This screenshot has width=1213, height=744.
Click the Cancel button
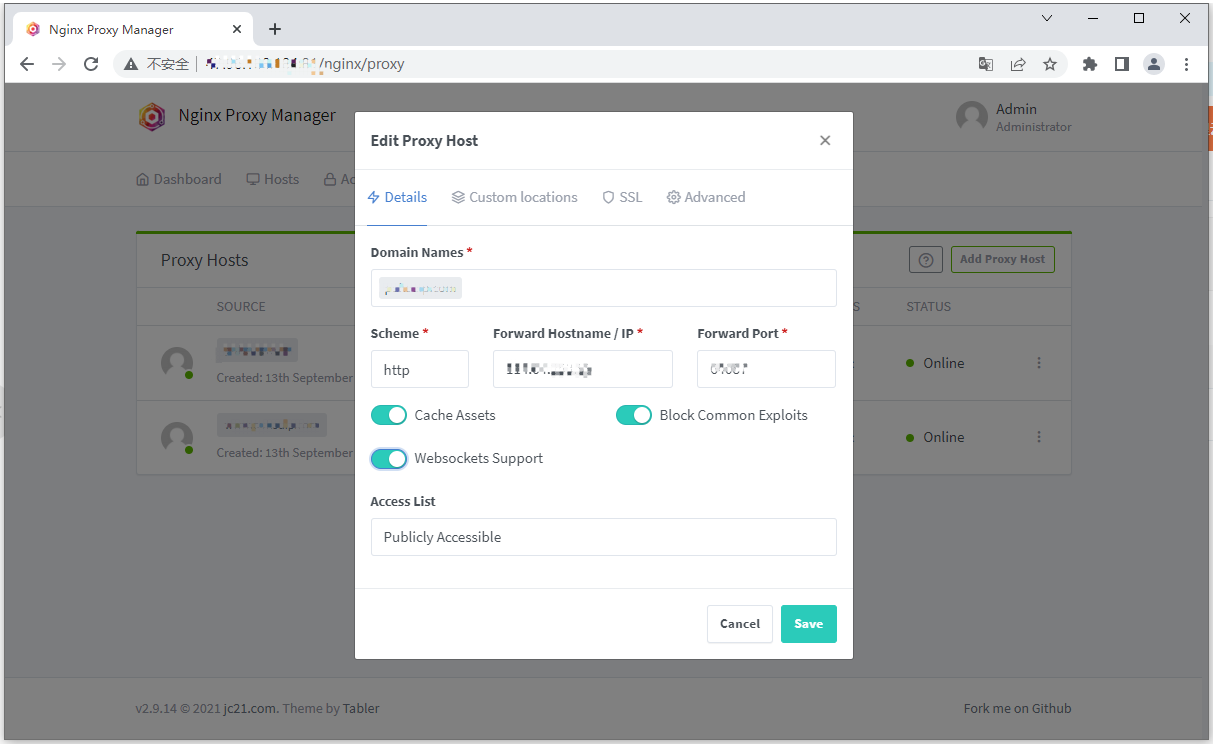pyautogui.click(x=740, y=624)
